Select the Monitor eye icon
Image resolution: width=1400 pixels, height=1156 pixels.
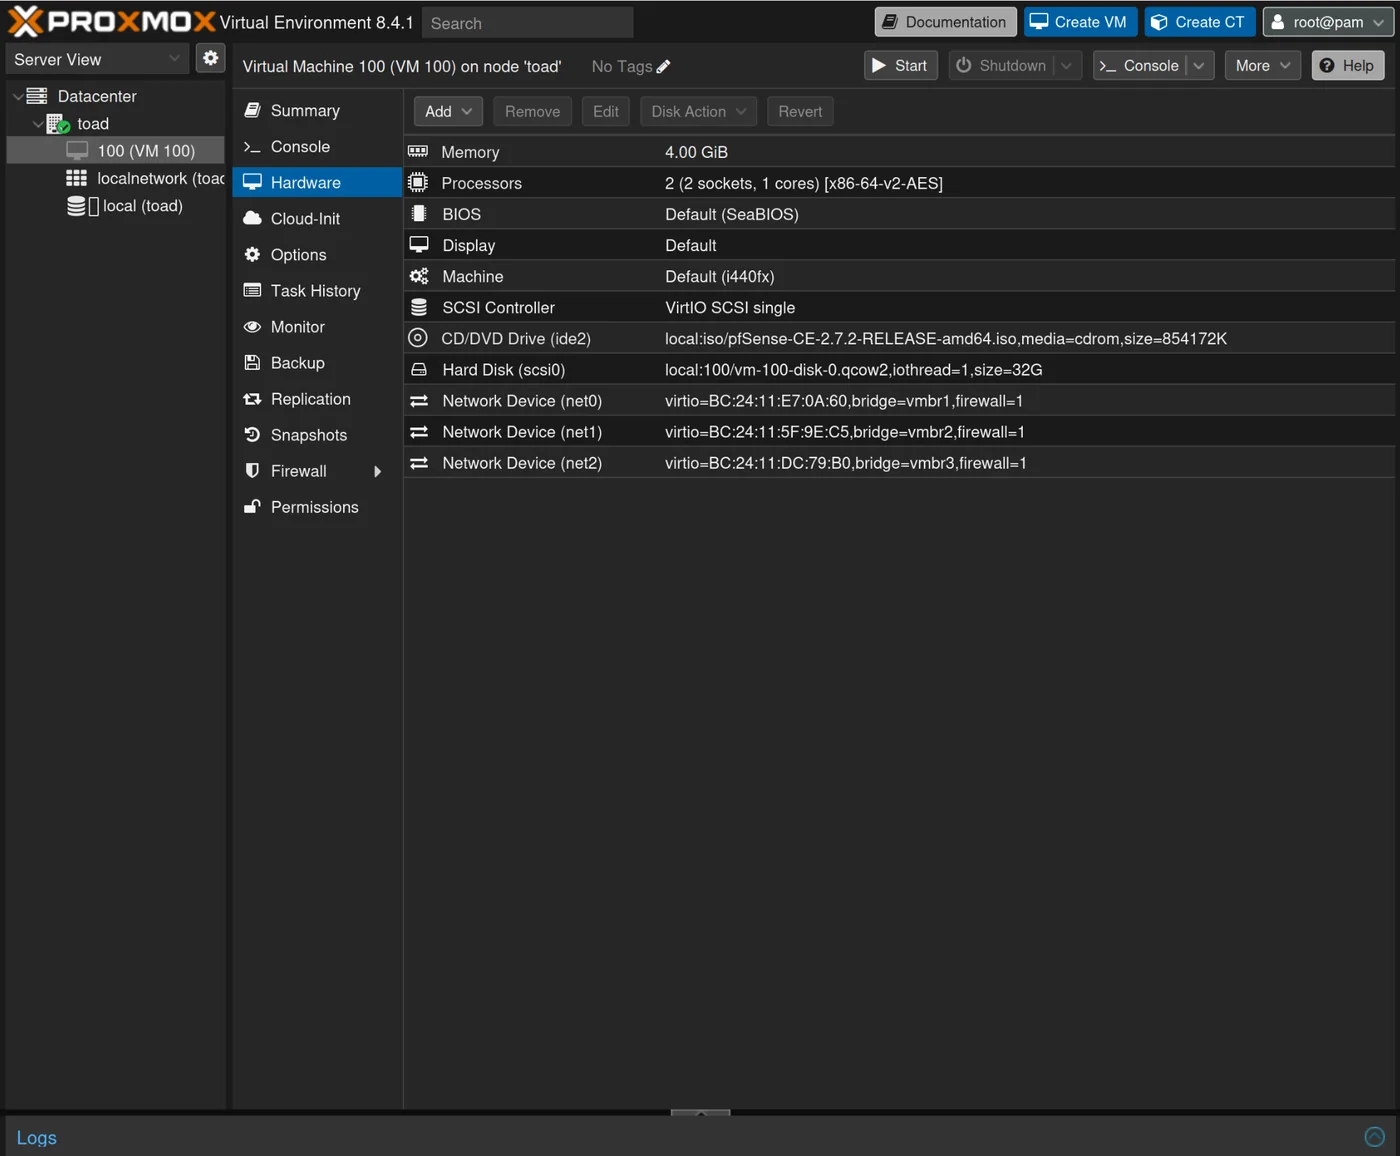(252, 327)
